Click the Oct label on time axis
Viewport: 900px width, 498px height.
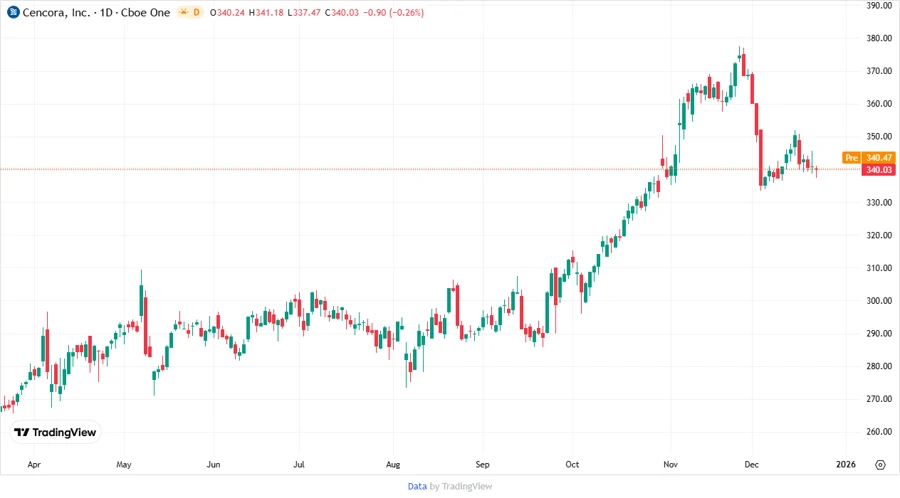tap(572, 464)
